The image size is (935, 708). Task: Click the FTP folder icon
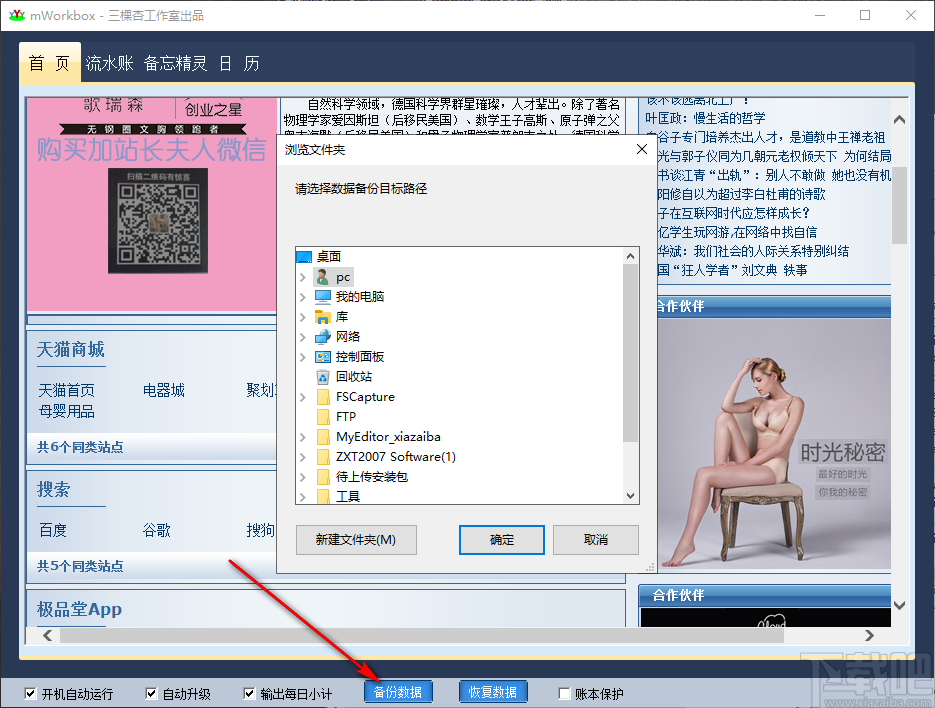coord(323,416)
